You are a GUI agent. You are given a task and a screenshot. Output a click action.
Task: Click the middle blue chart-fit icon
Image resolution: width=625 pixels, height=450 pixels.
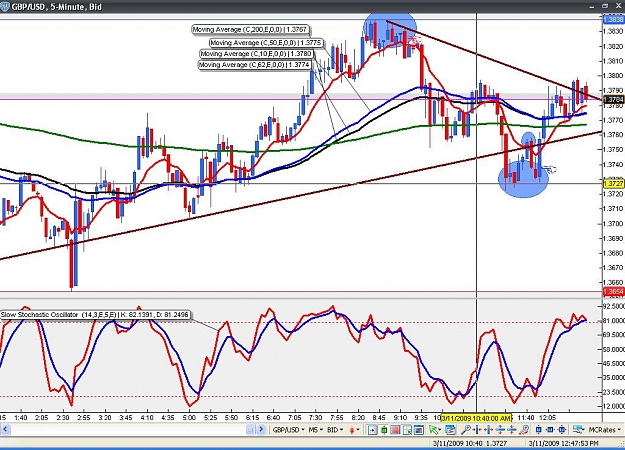(550, 430)
